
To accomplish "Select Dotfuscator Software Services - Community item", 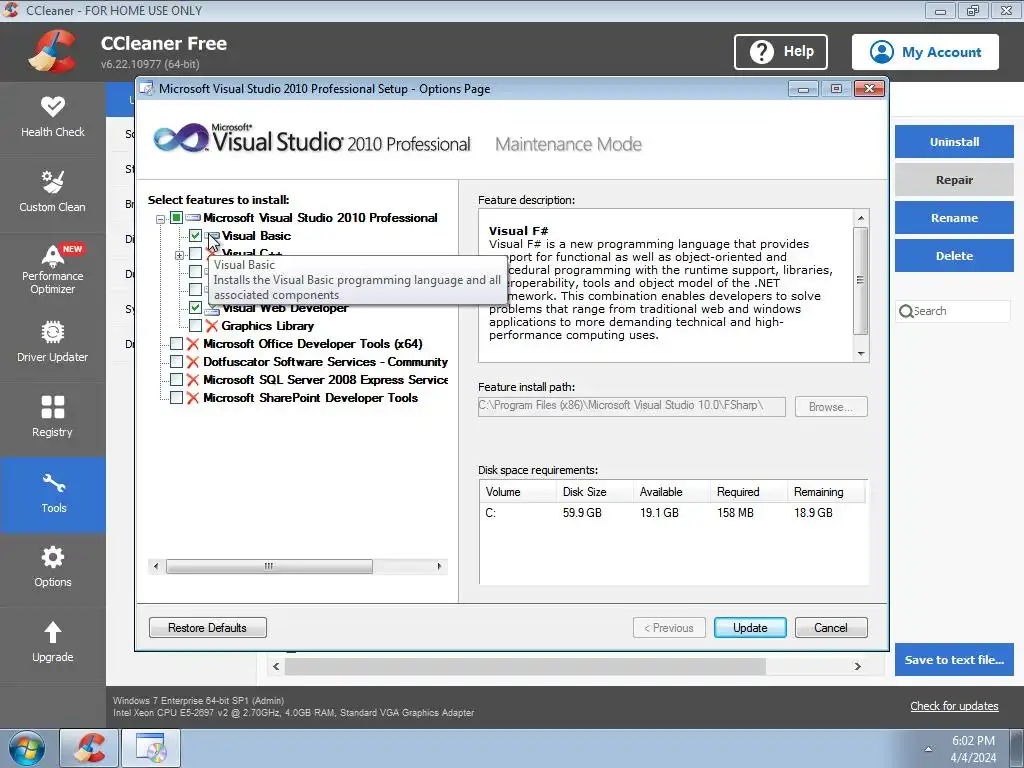I will tap(325, 362).
